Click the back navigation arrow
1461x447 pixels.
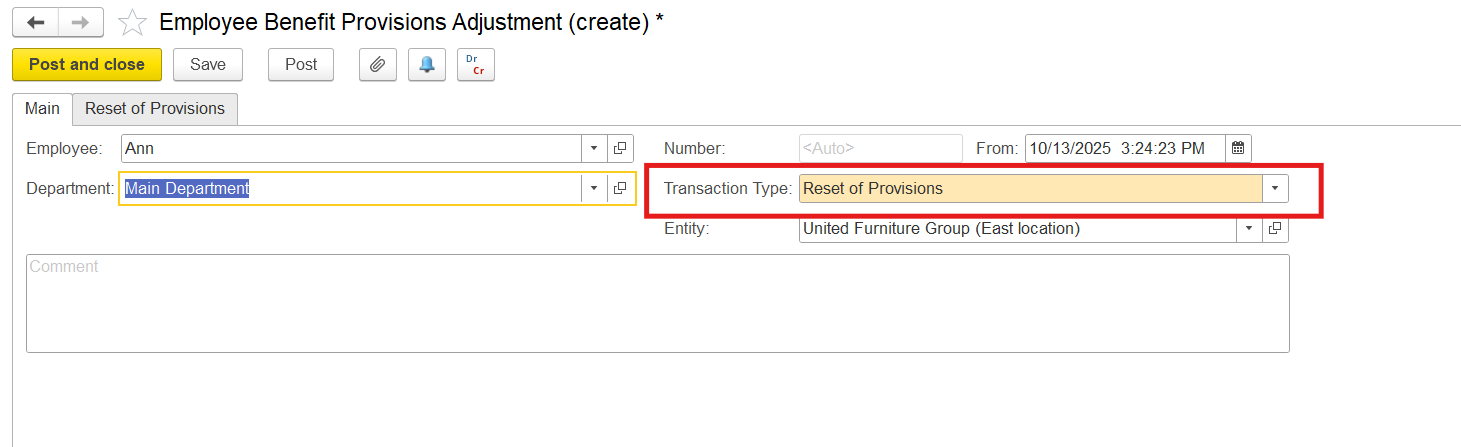click(x=35, y=22)
